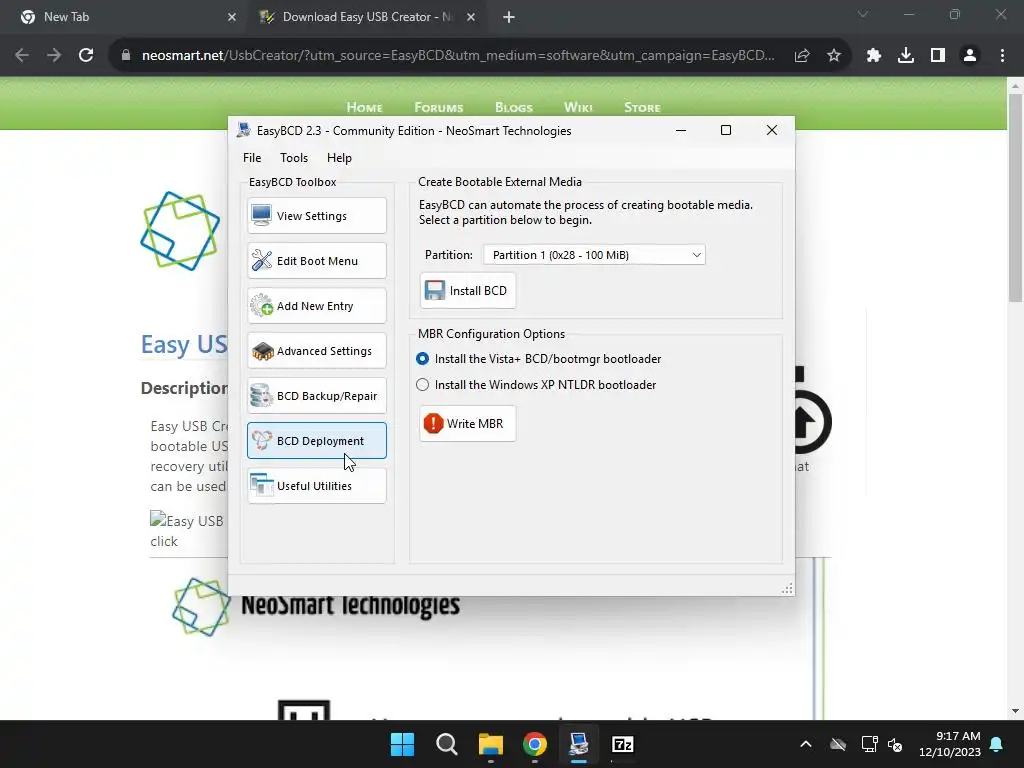Open the Useful Utilities section
This screenshot has width=1024, height=768.
pos(317,486)
